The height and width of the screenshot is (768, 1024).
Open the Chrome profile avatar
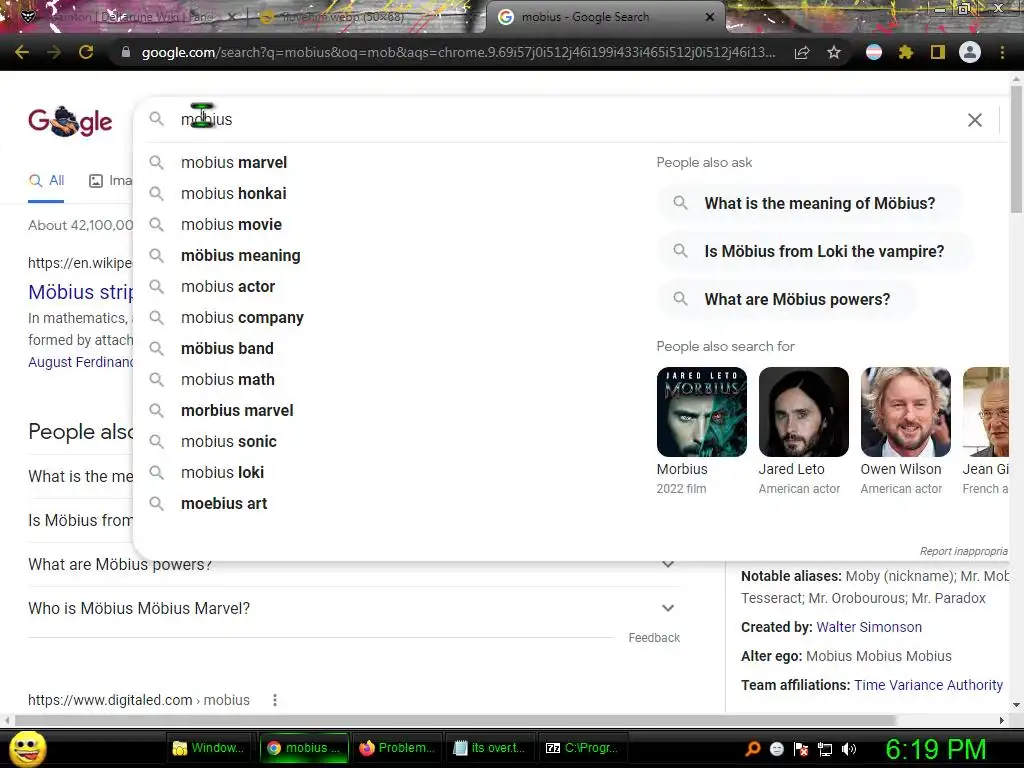tap(970, 52)
